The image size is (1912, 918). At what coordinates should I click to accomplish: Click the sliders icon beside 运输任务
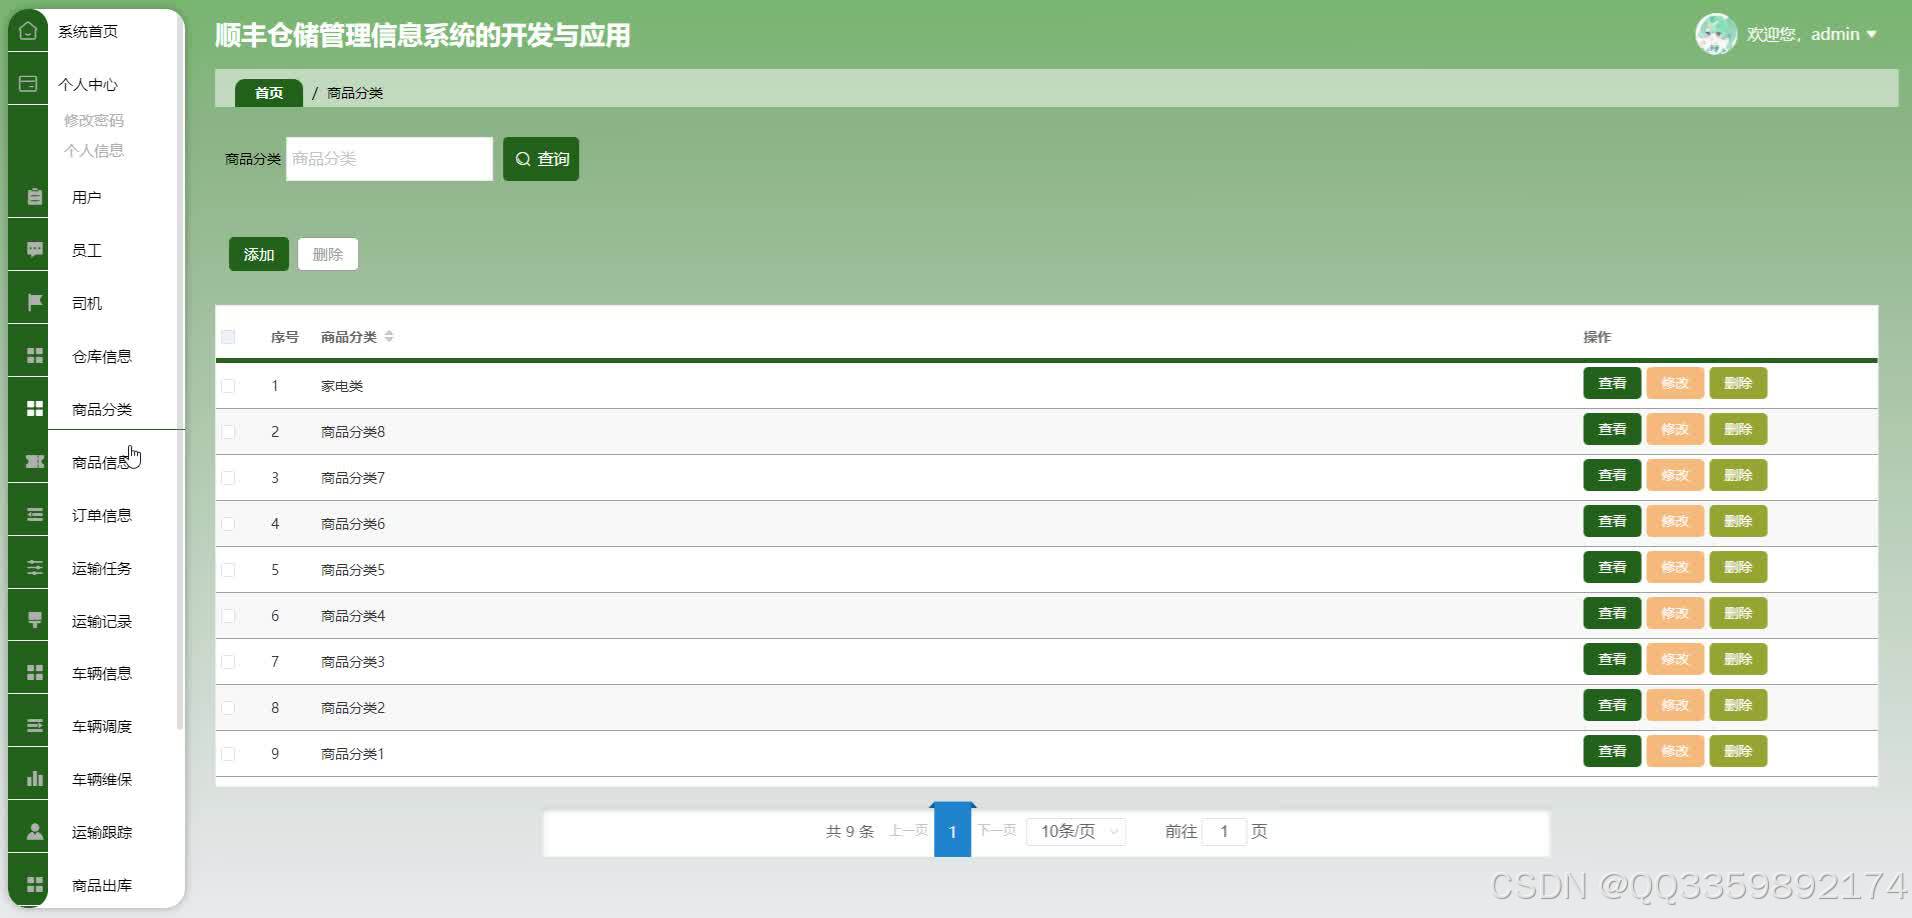coord(35,568)
